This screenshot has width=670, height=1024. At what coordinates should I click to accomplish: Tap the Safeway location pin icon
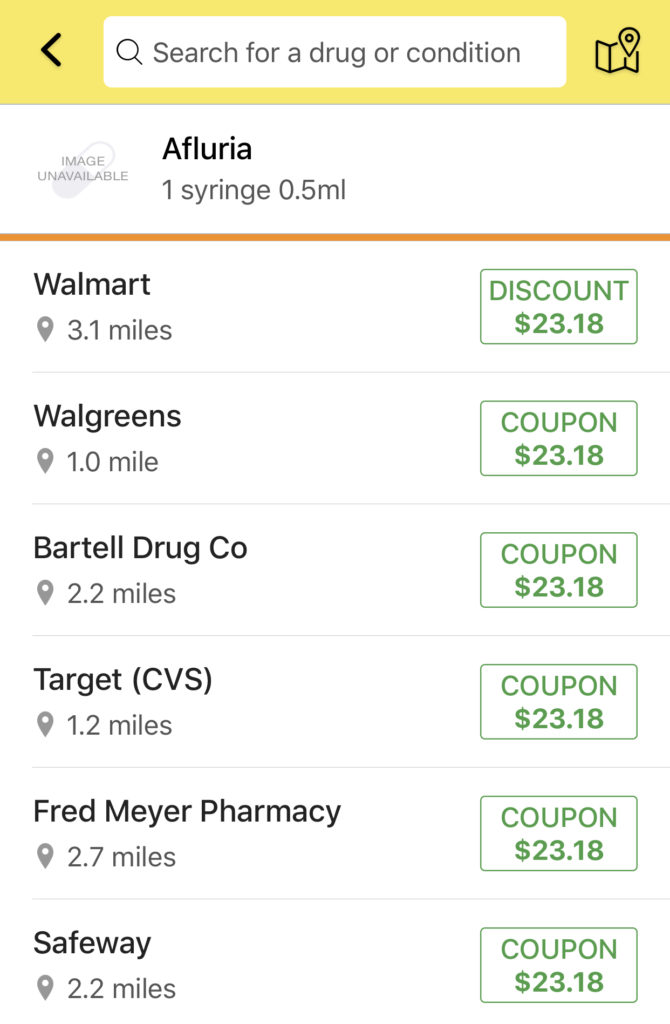point(45,988)
